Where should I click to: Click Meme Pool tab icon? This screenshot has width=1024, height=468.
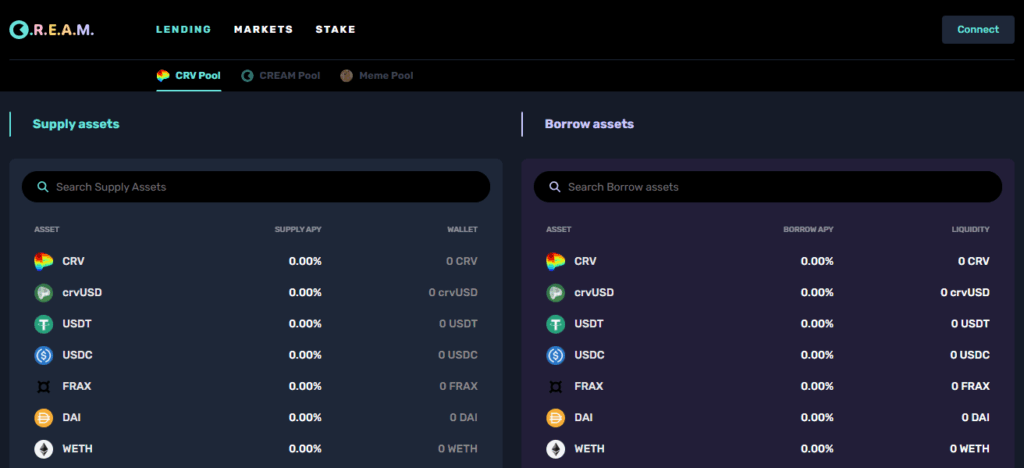[347, 76]
